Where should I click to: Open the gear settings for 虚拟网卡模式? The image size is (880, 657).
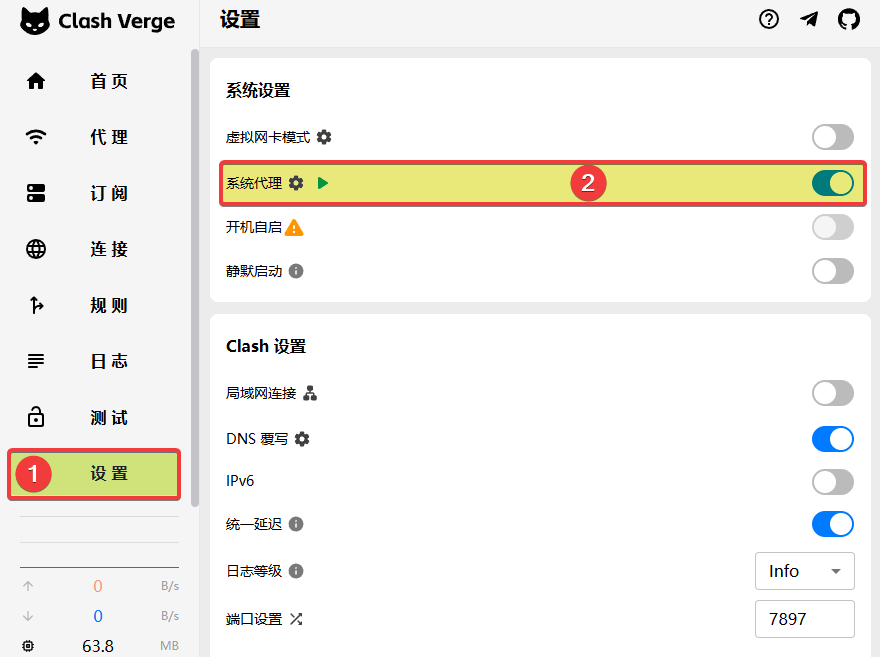pyautogui.click(x=324, y=137)
